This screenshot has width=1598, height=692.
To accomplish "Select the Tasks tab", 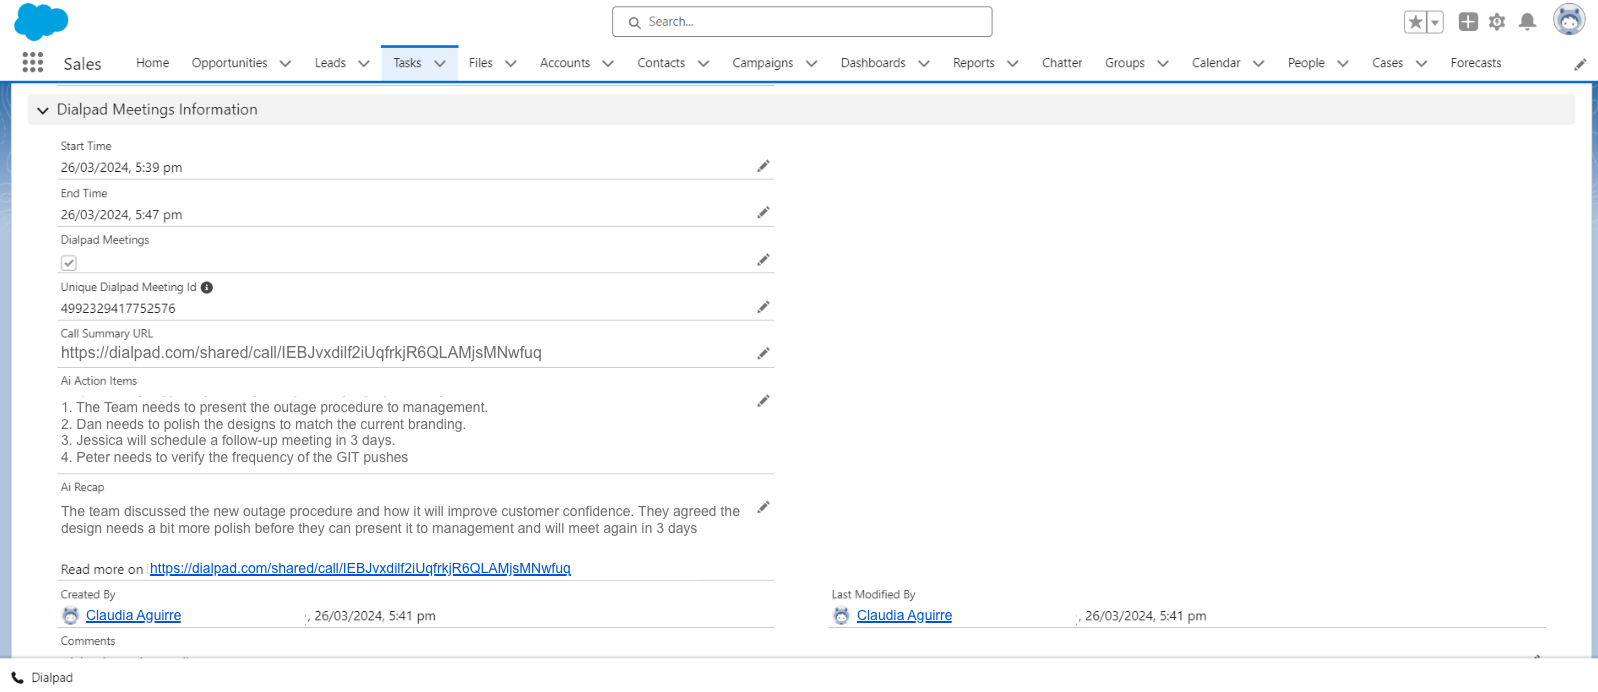I will coord(407,63).
